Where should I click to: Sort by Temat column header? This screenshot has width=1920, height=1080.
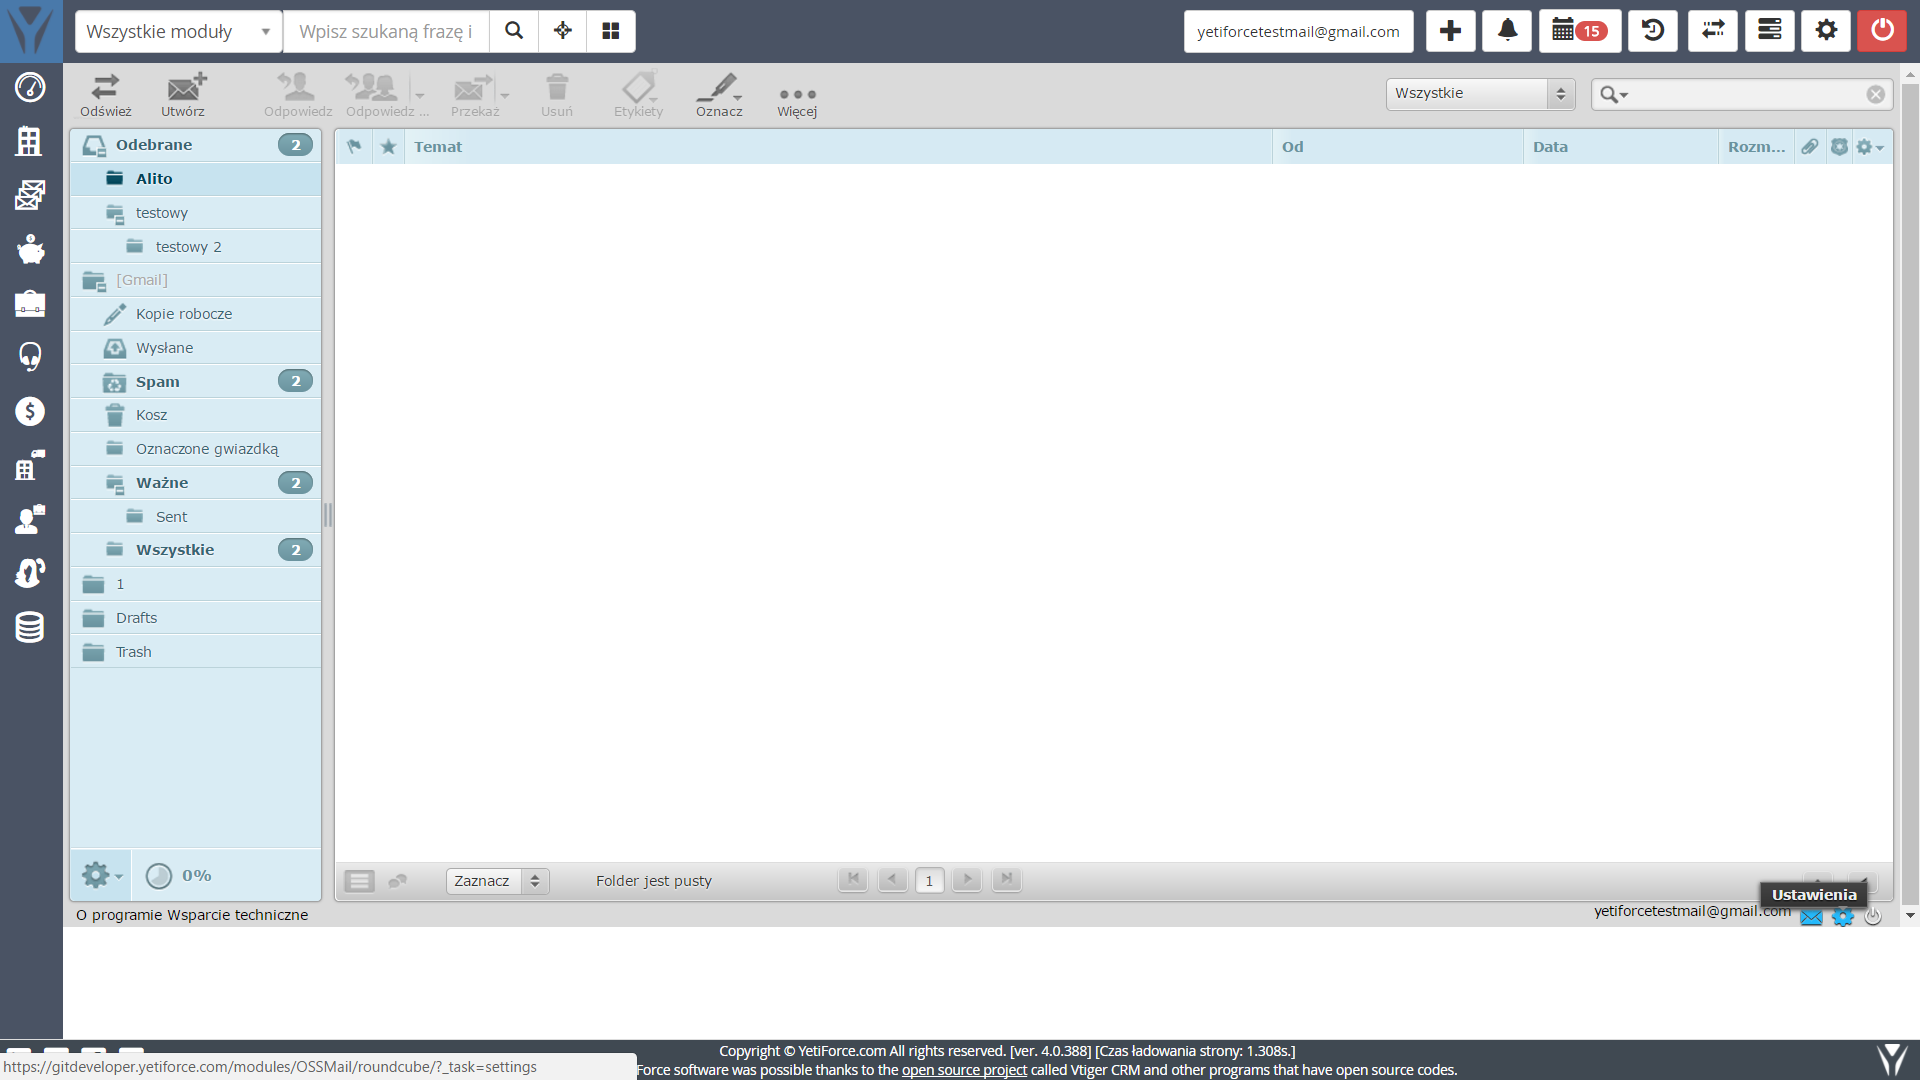(x=838, y=147)
